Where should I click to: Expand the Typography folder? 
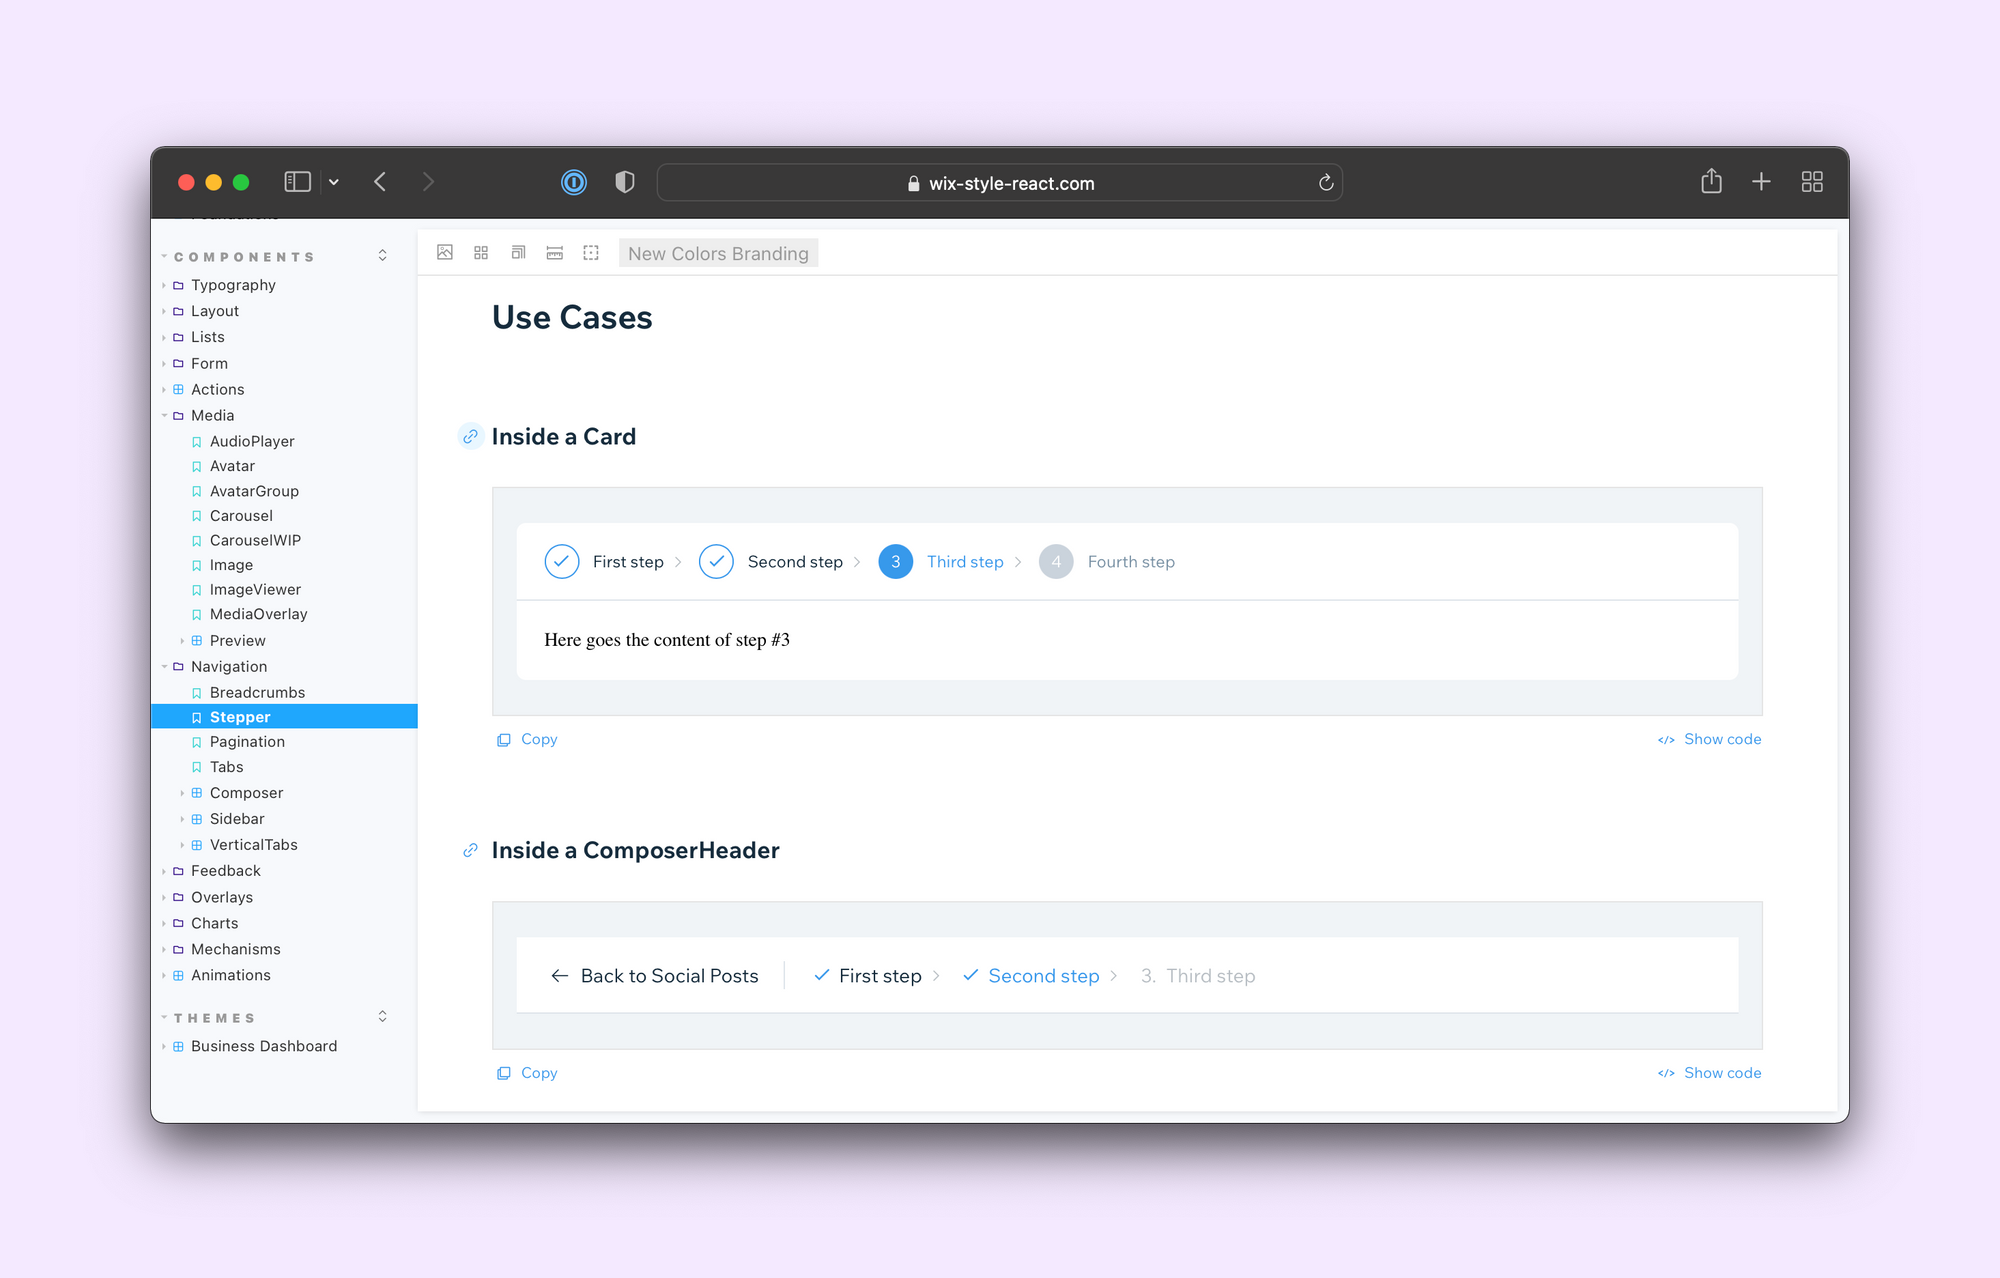165,286
